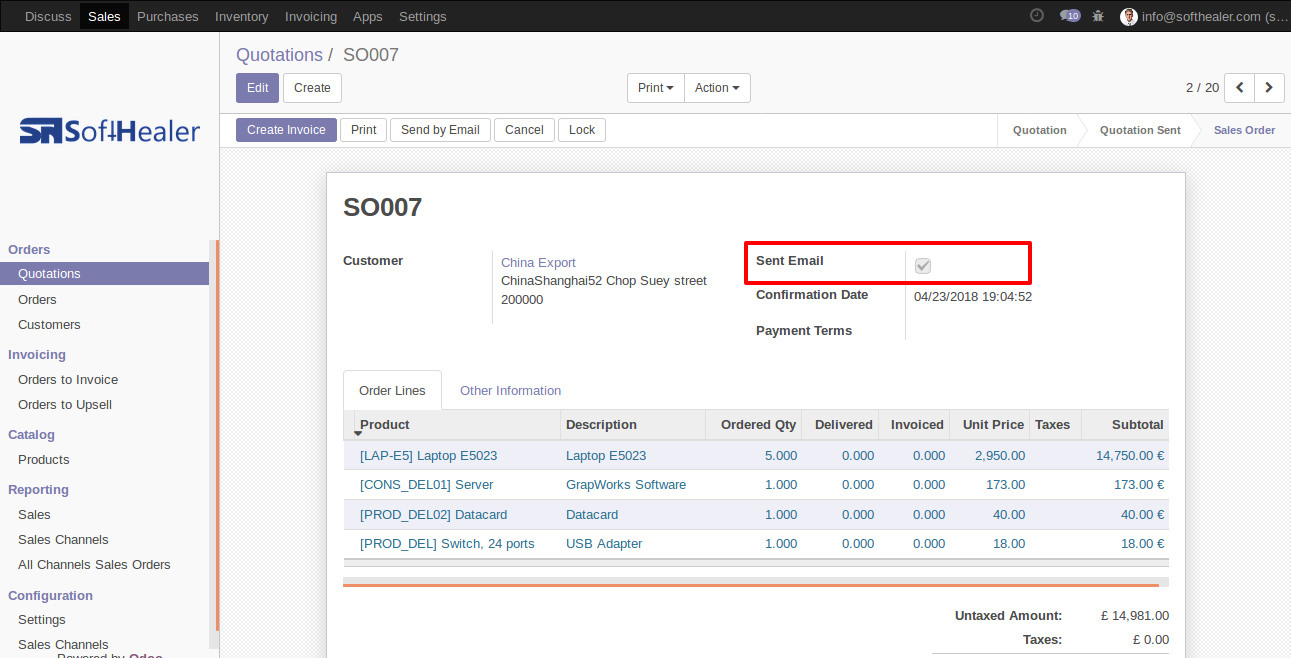This screenshot has width=1291, height=658.
Task: Open All Channels Sales Orders
Action: point(94,564)
